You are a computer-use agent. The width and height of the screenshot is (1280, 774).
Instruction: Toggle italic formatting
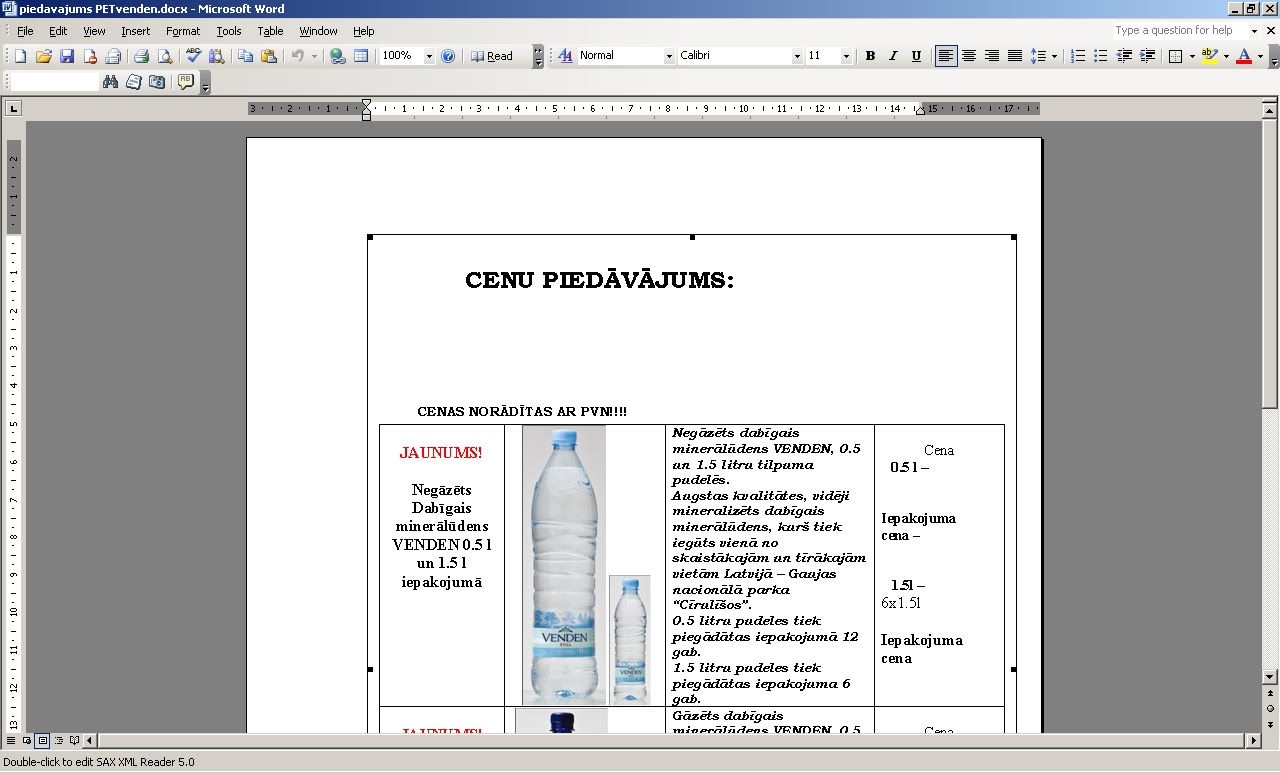click(x=893, y=56)
